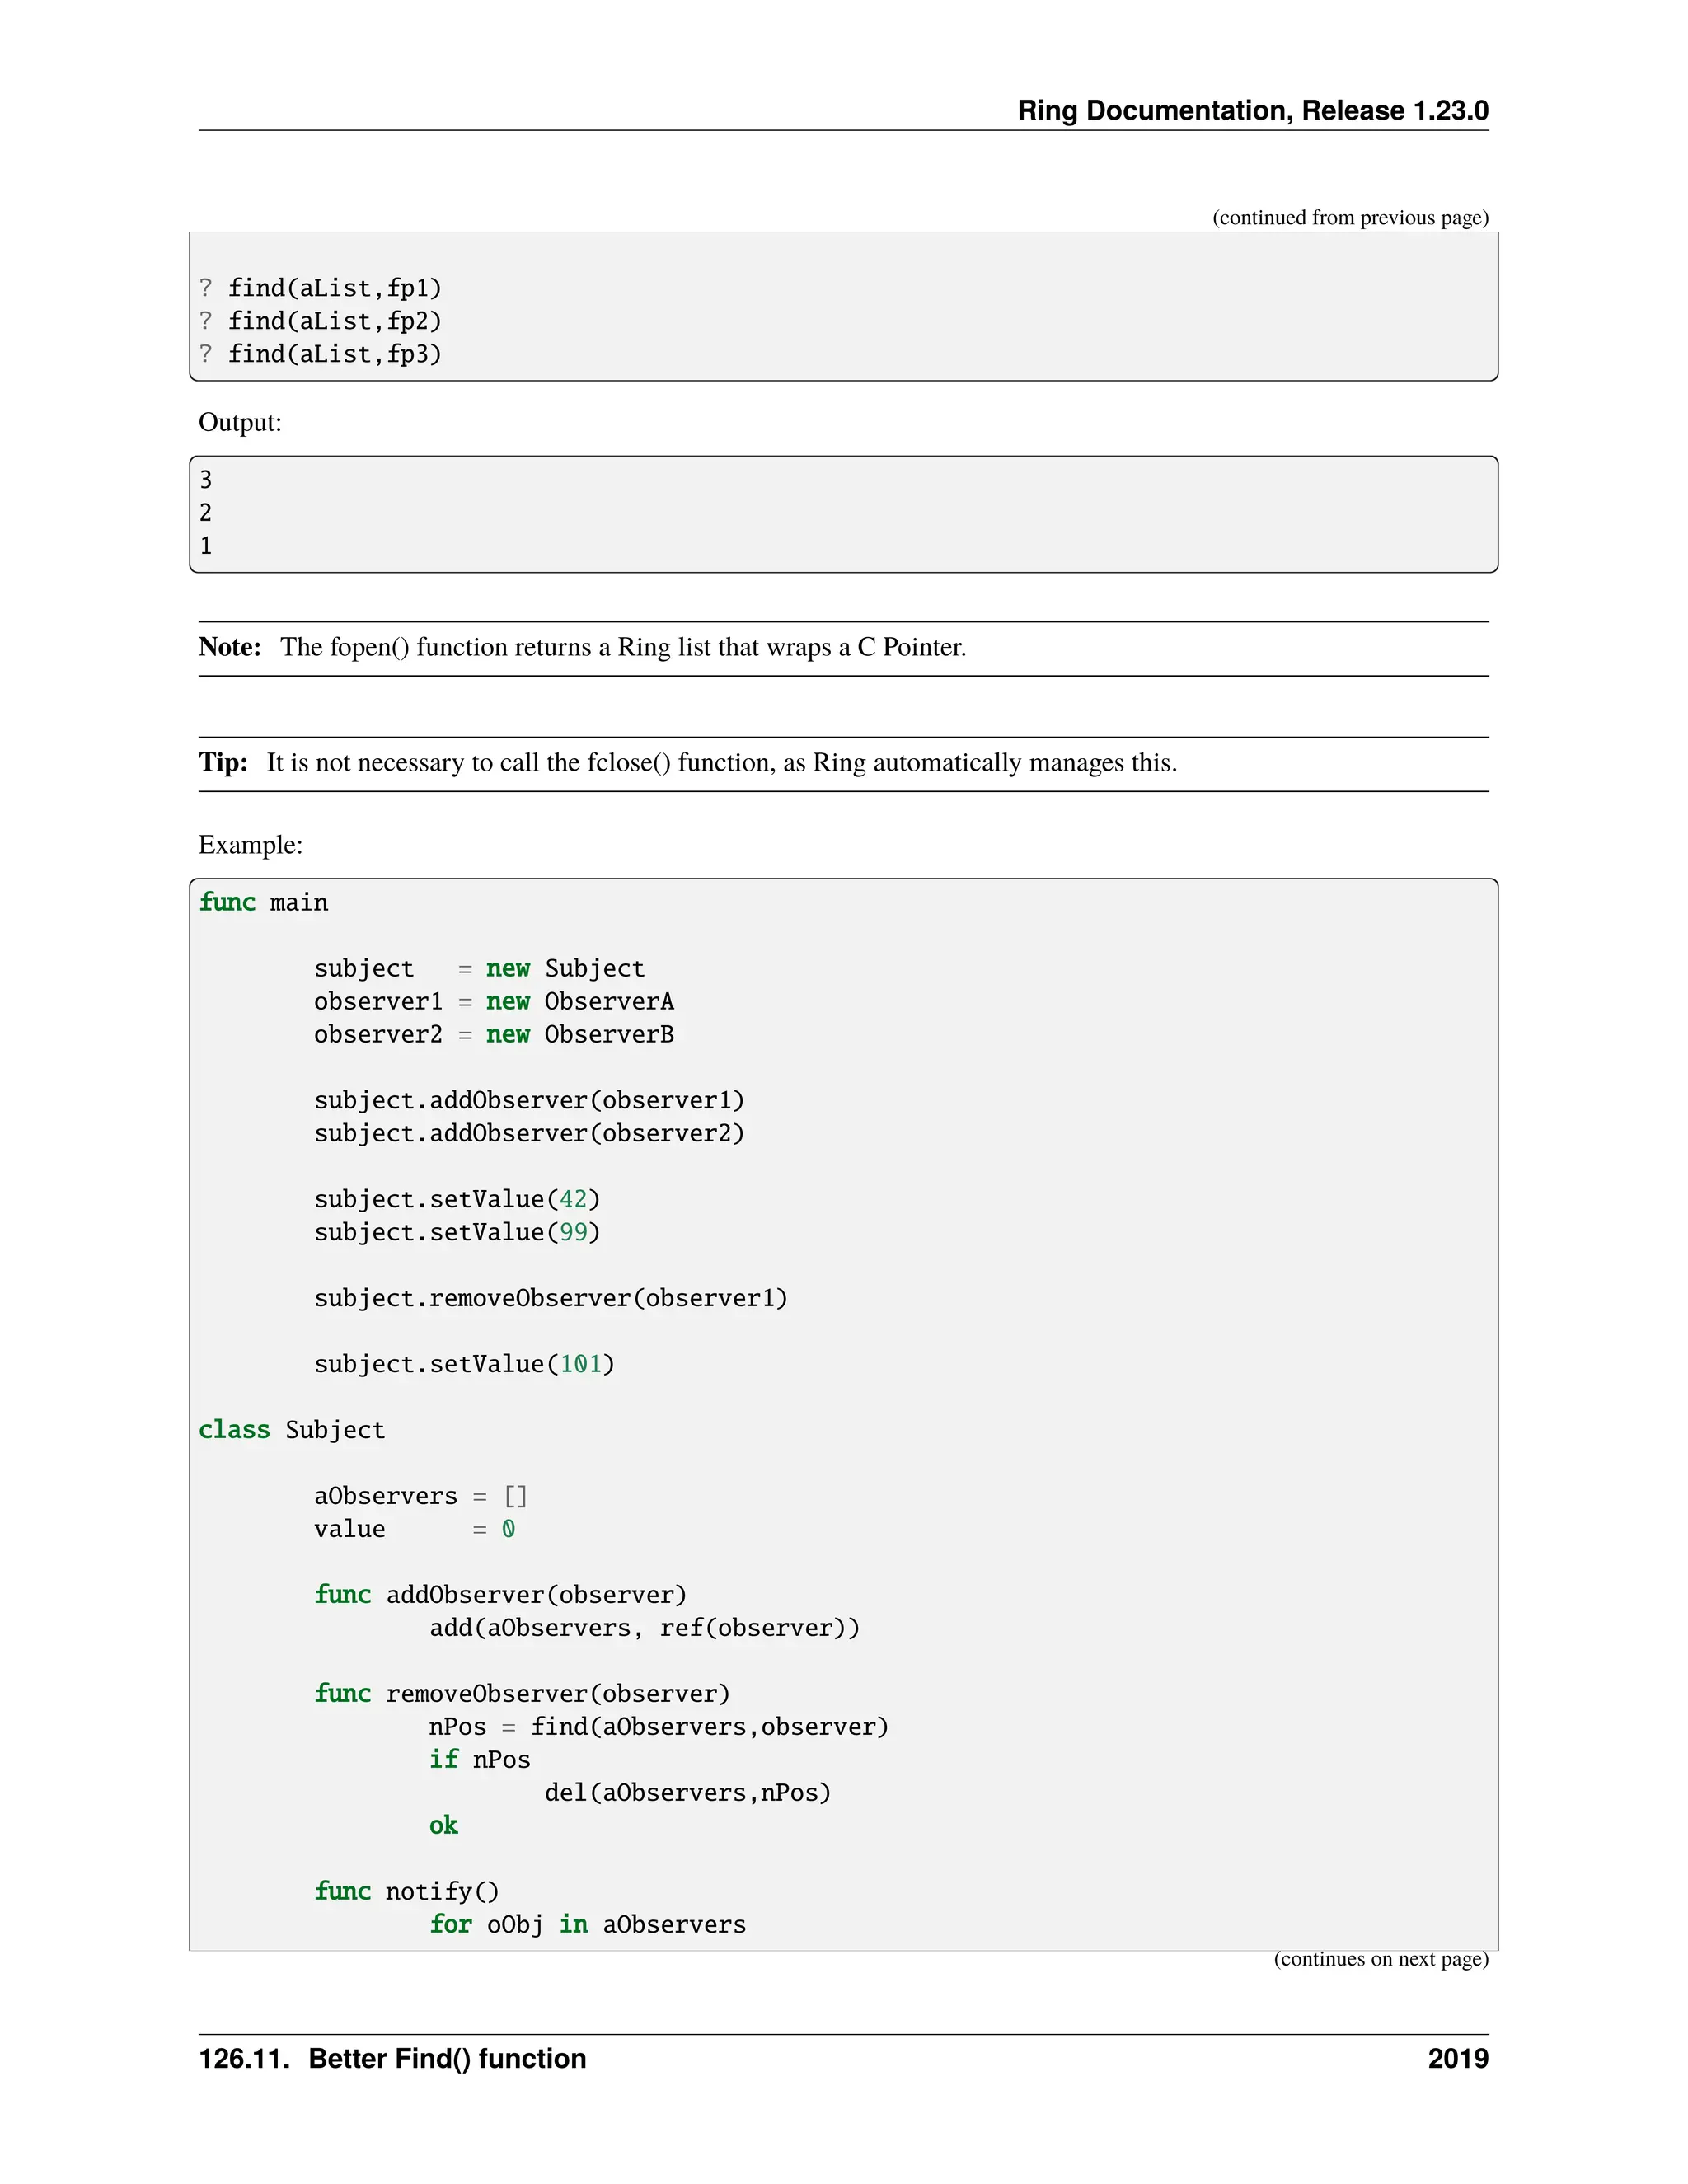Click footer '126.11. Better Find() function'
This screenshot has height=2184, width=1688.
click(x=393, y=2059)
